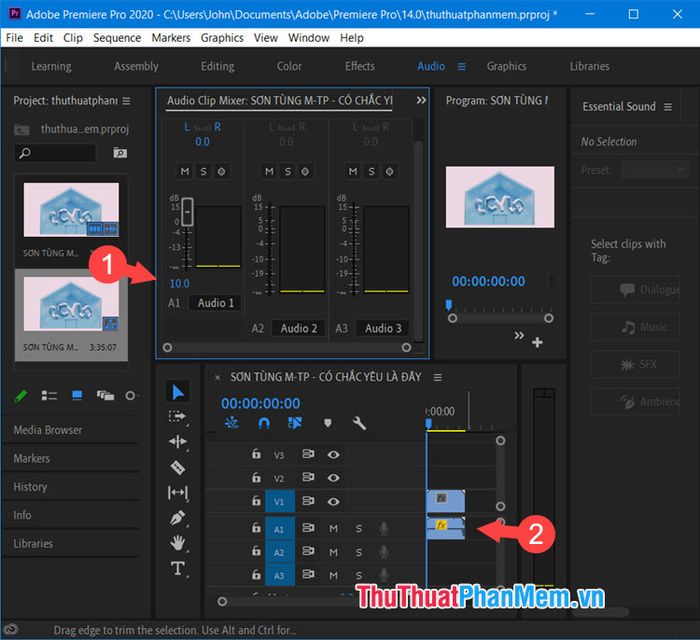Screen dimensions: 700x640
Task: Toggle nest insert sequence option icon
Action: point(232,423)
